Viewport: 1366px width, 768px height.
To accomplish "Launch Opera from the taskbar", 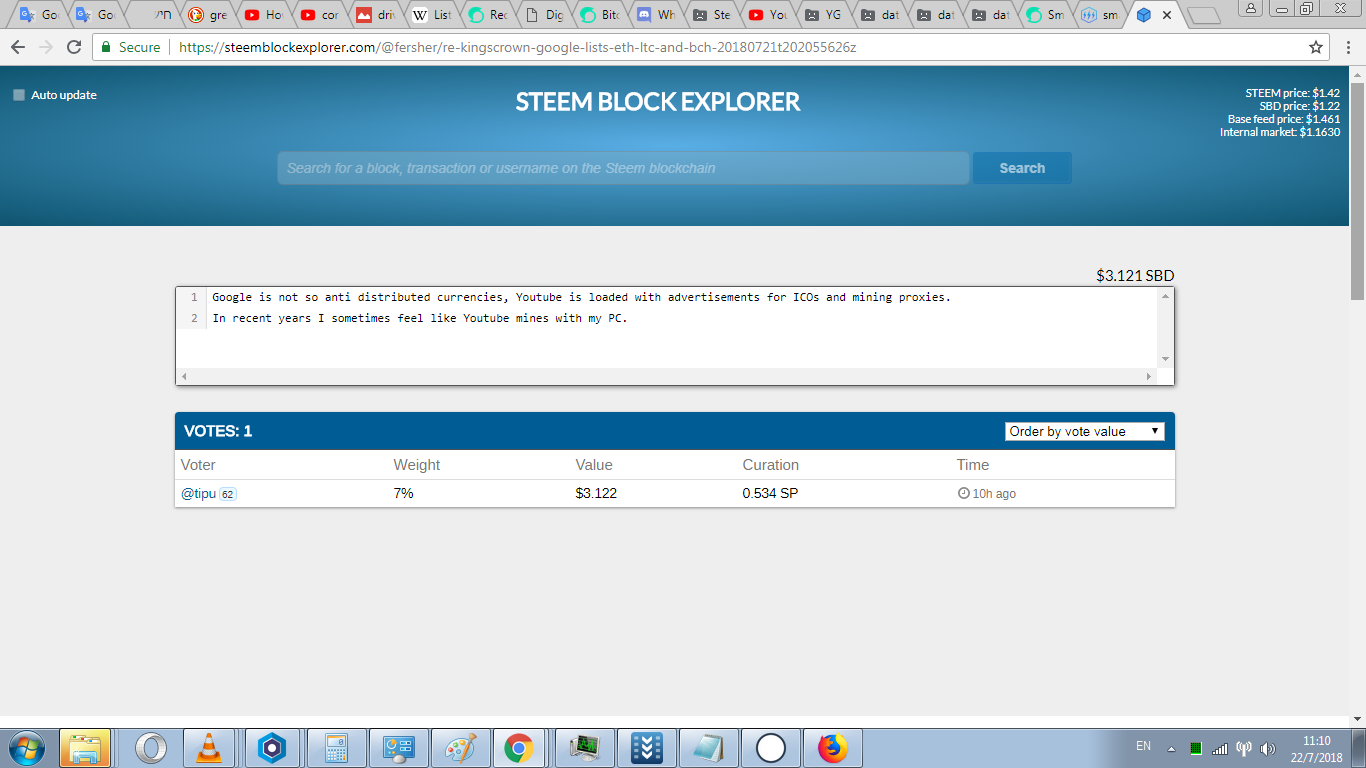I will (x=150, y=748).
